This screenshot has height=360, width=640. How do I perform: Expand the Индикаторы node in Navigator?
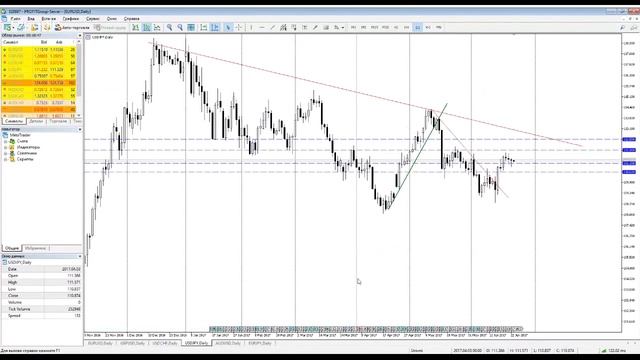6,147
